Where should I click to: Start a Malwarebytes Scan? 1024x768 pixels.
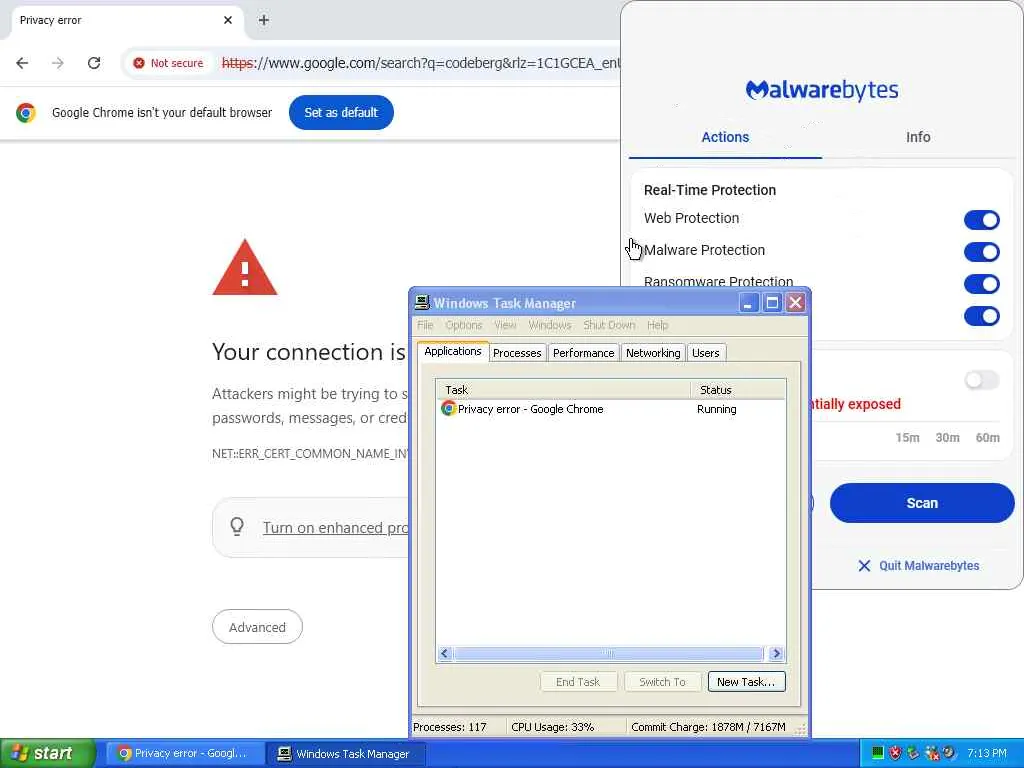[x=922, y=503]
